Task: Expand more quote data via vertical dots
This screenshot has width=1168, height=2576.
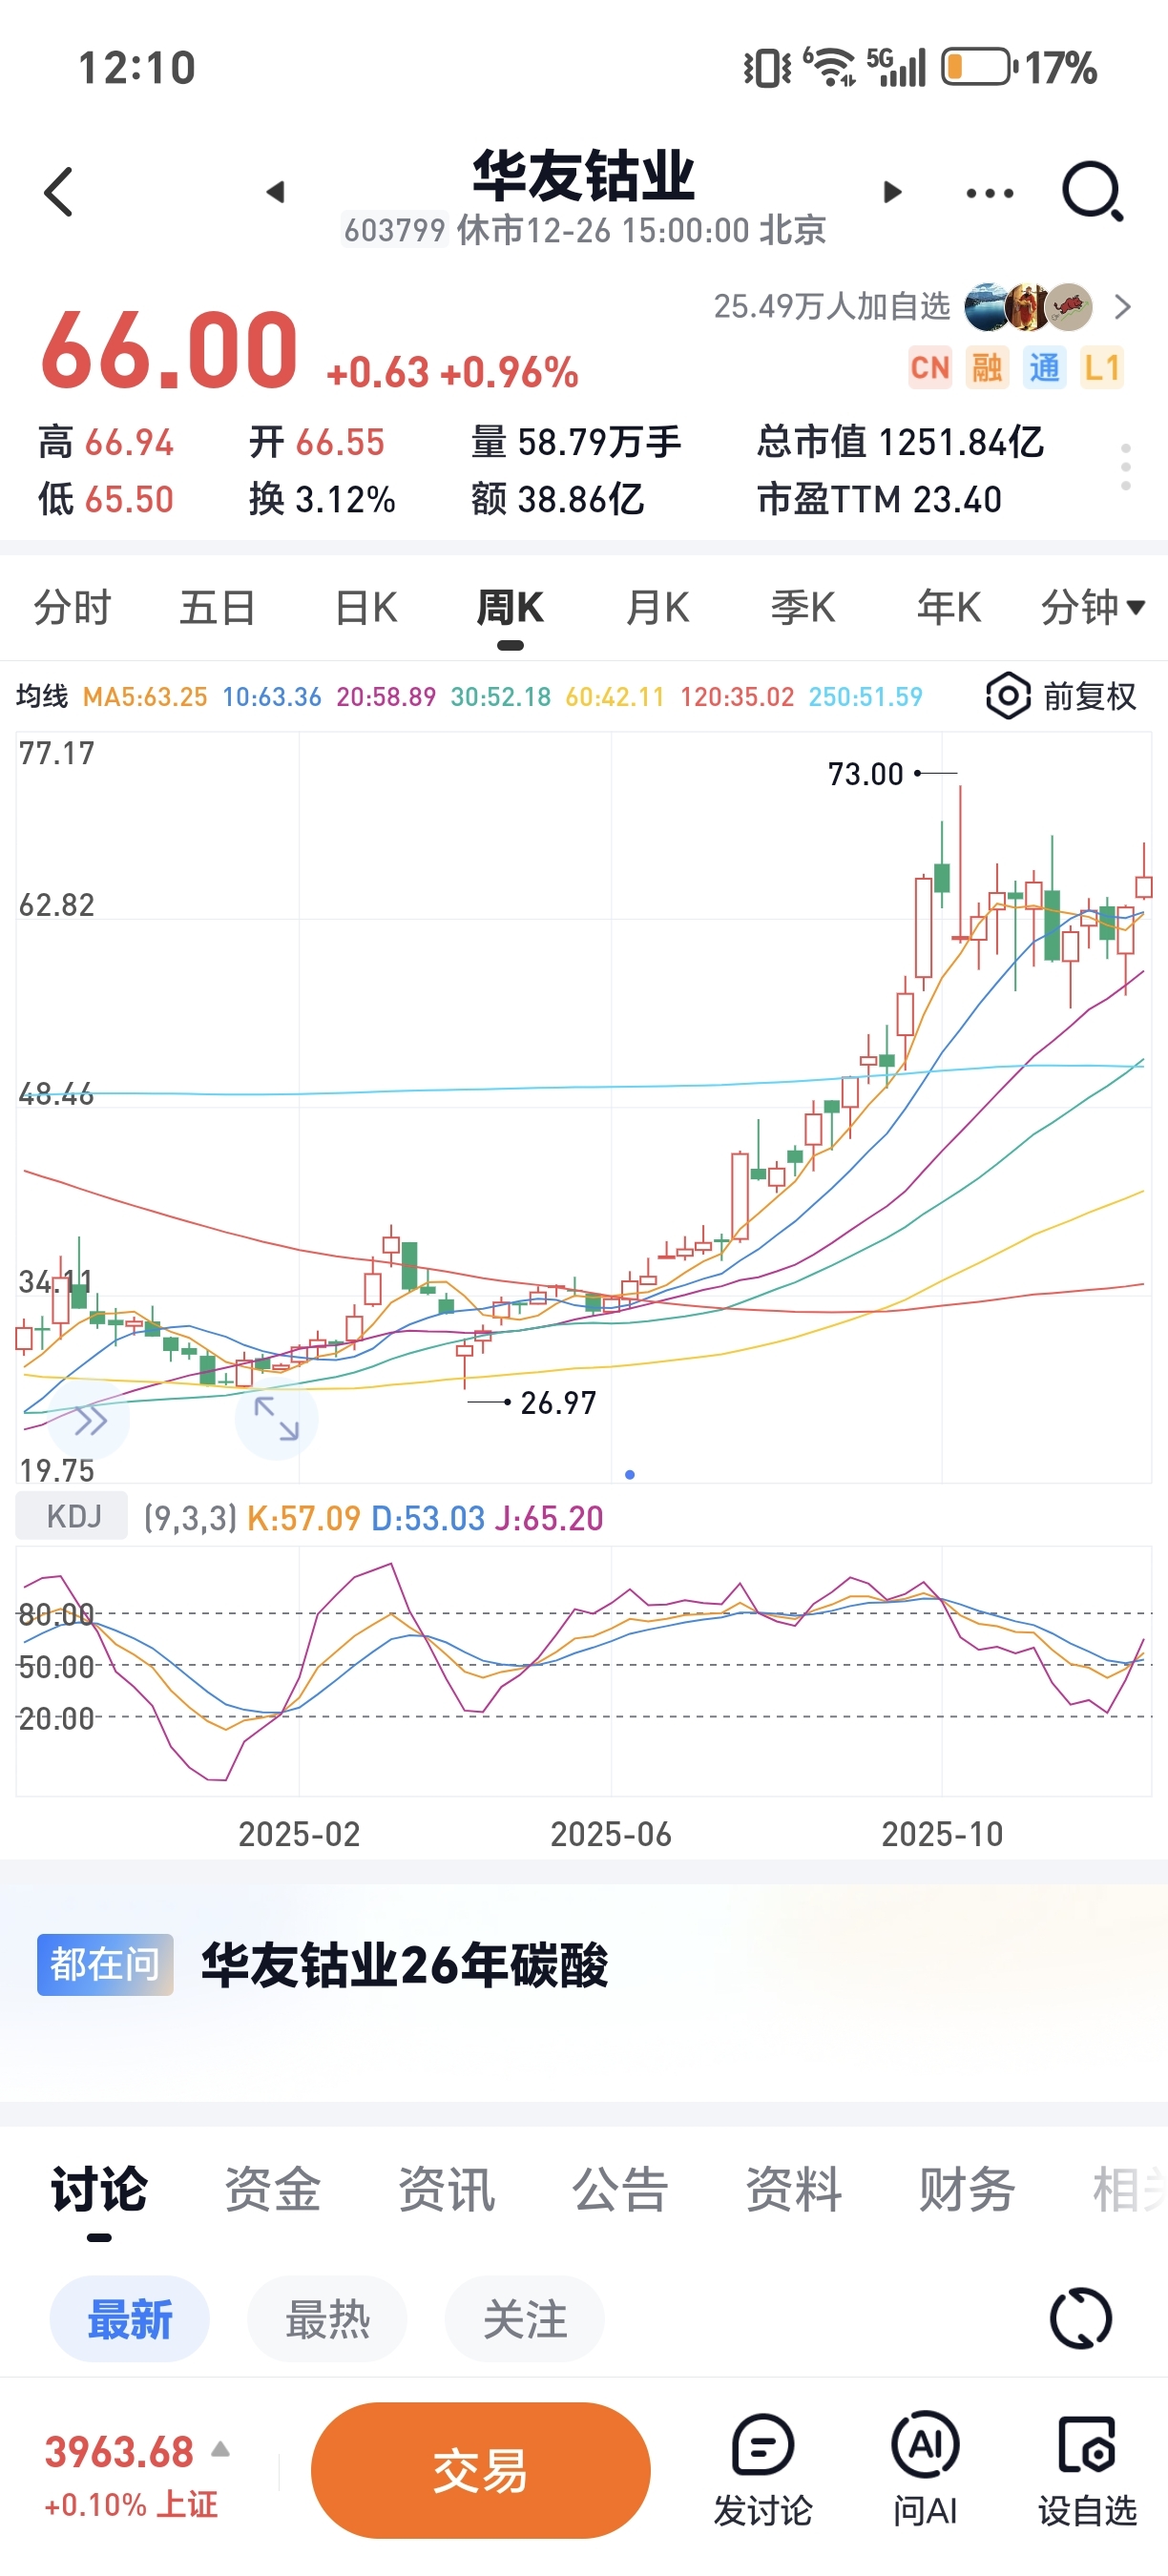Action: pos(1126,467)
